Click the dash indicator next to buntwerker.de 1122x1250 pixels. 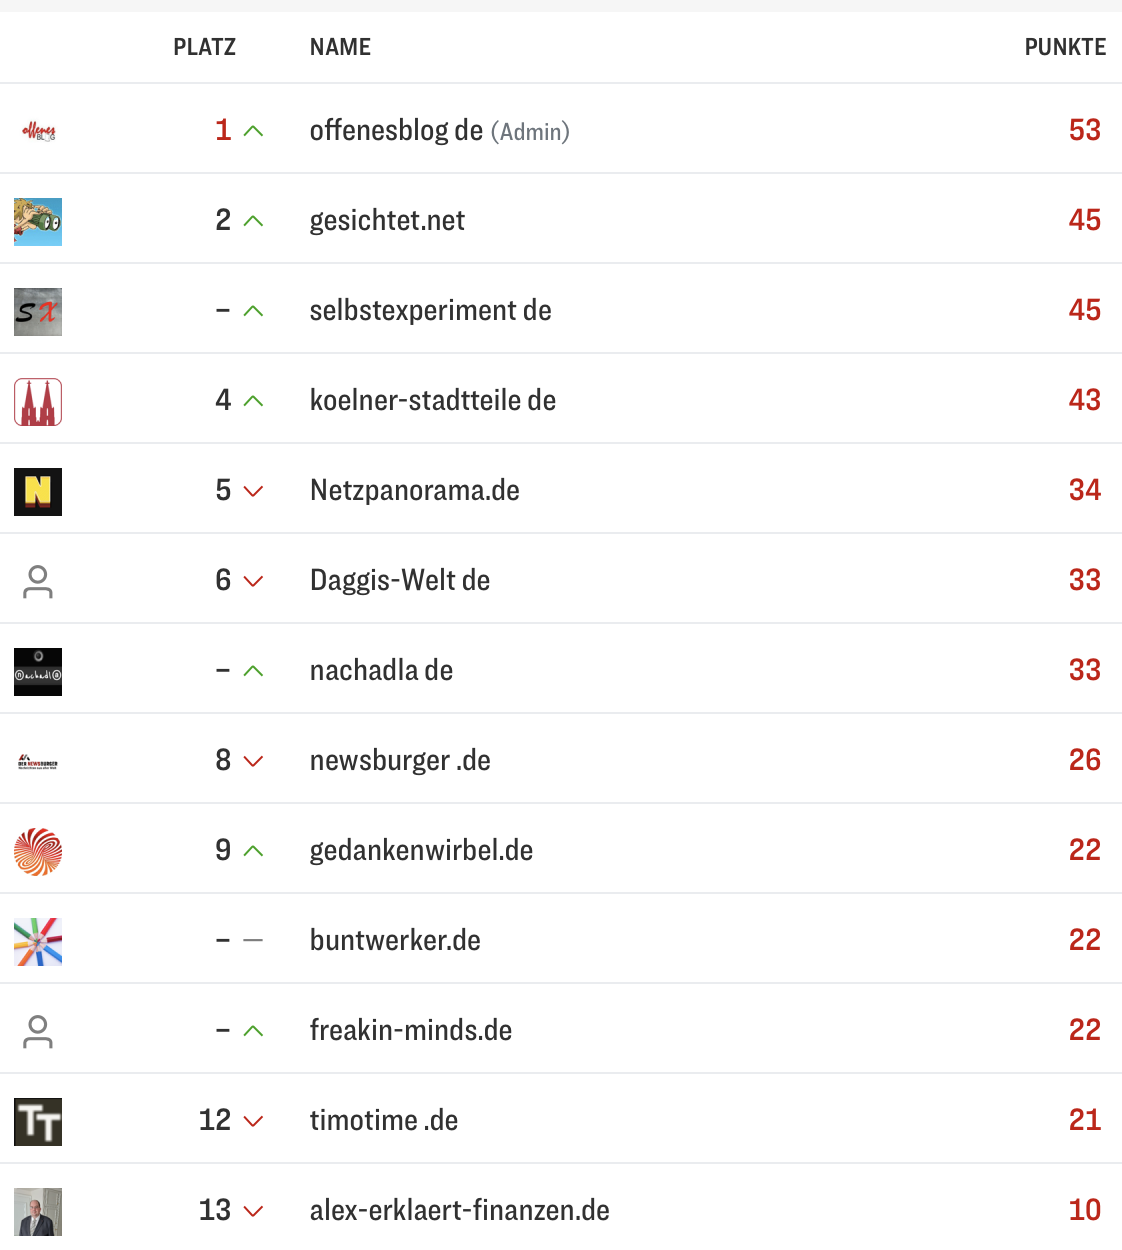(253, 941)
